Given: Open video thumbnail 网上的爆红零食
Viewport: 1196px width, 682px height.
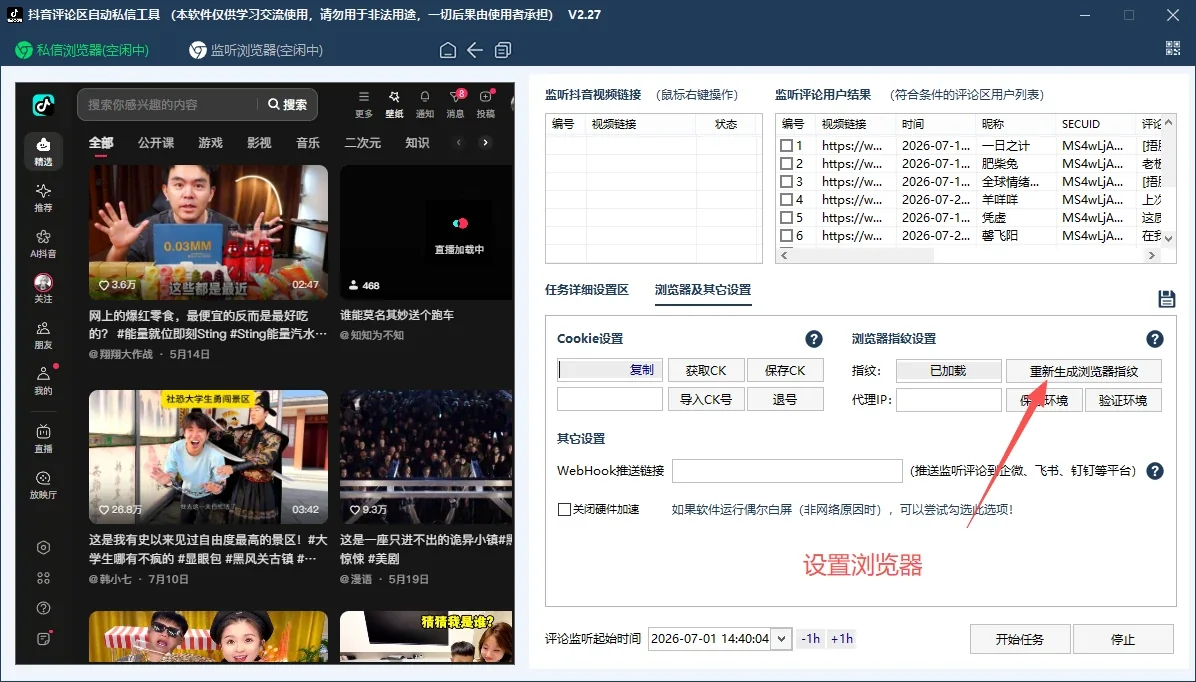Looking at the screenshot, I should (208, 233).
